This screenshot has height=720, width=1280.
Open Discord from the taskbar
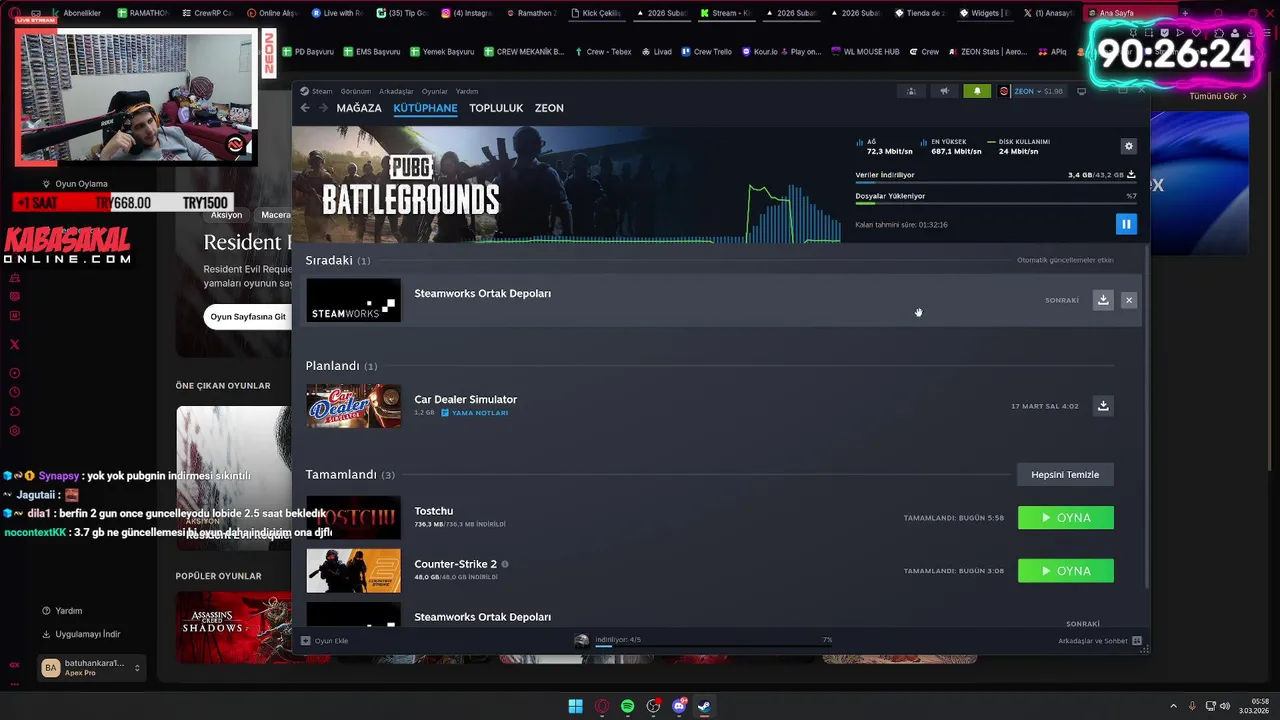tap(679, 706)
